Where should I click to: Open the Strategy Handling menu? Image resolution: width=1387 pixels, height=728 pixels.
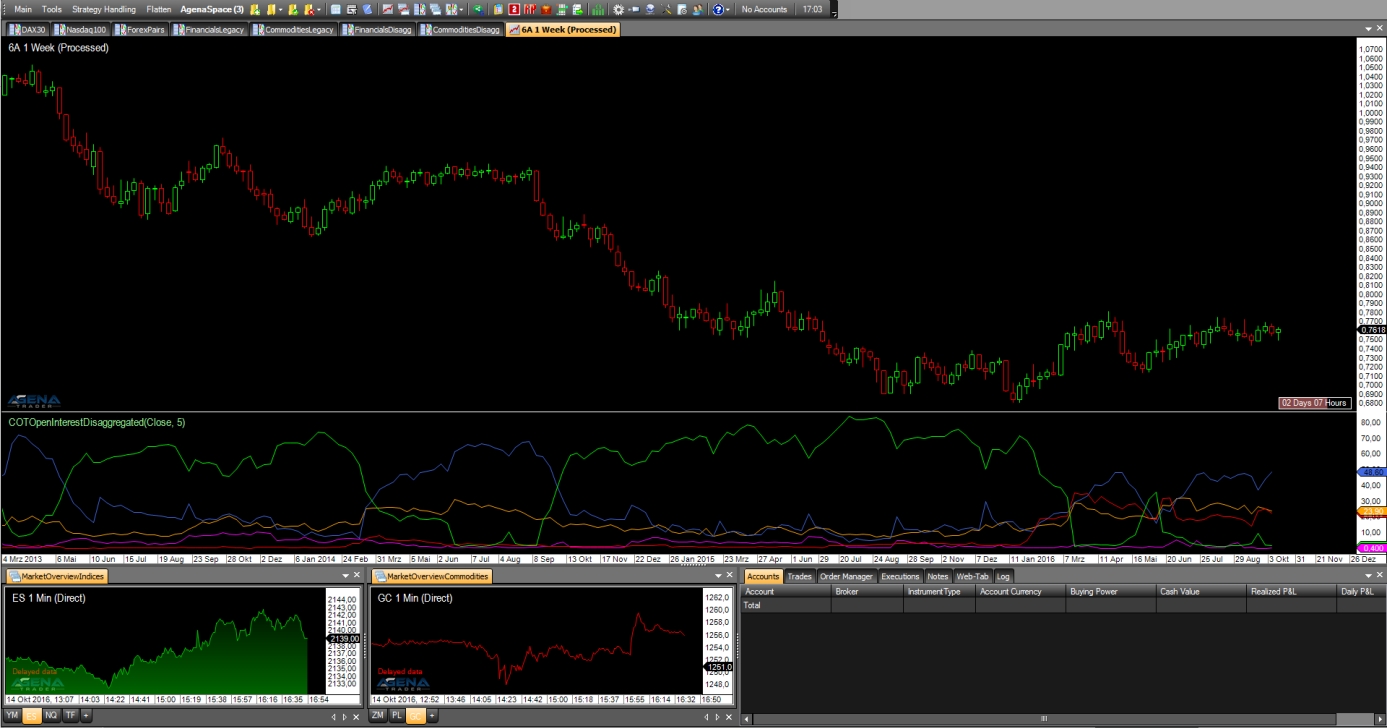[x=104, y=9]
